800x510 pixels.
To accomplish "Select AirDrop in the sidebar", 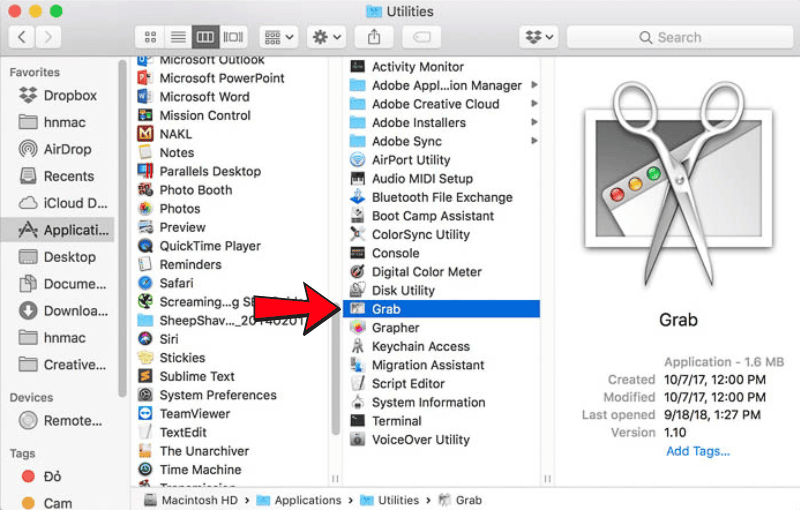I will coord(66,149).
